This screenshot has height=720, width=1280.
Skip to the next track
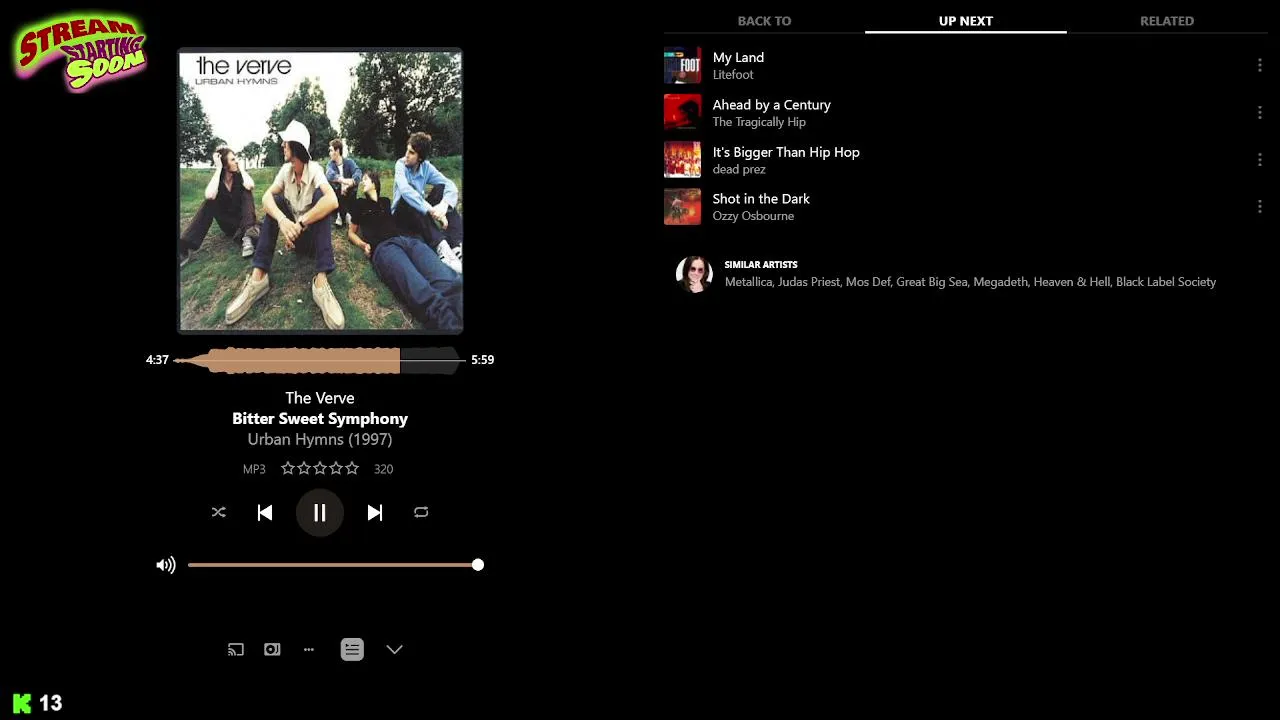tap(375, 512)
